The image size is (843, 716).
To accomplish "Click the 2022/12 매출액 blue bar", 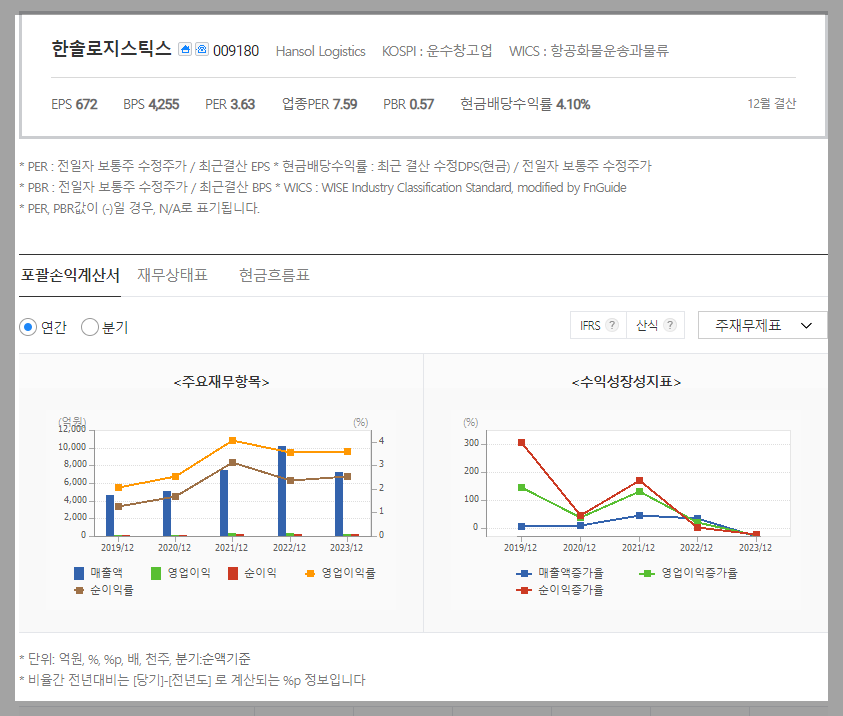I will click(282, 491).
